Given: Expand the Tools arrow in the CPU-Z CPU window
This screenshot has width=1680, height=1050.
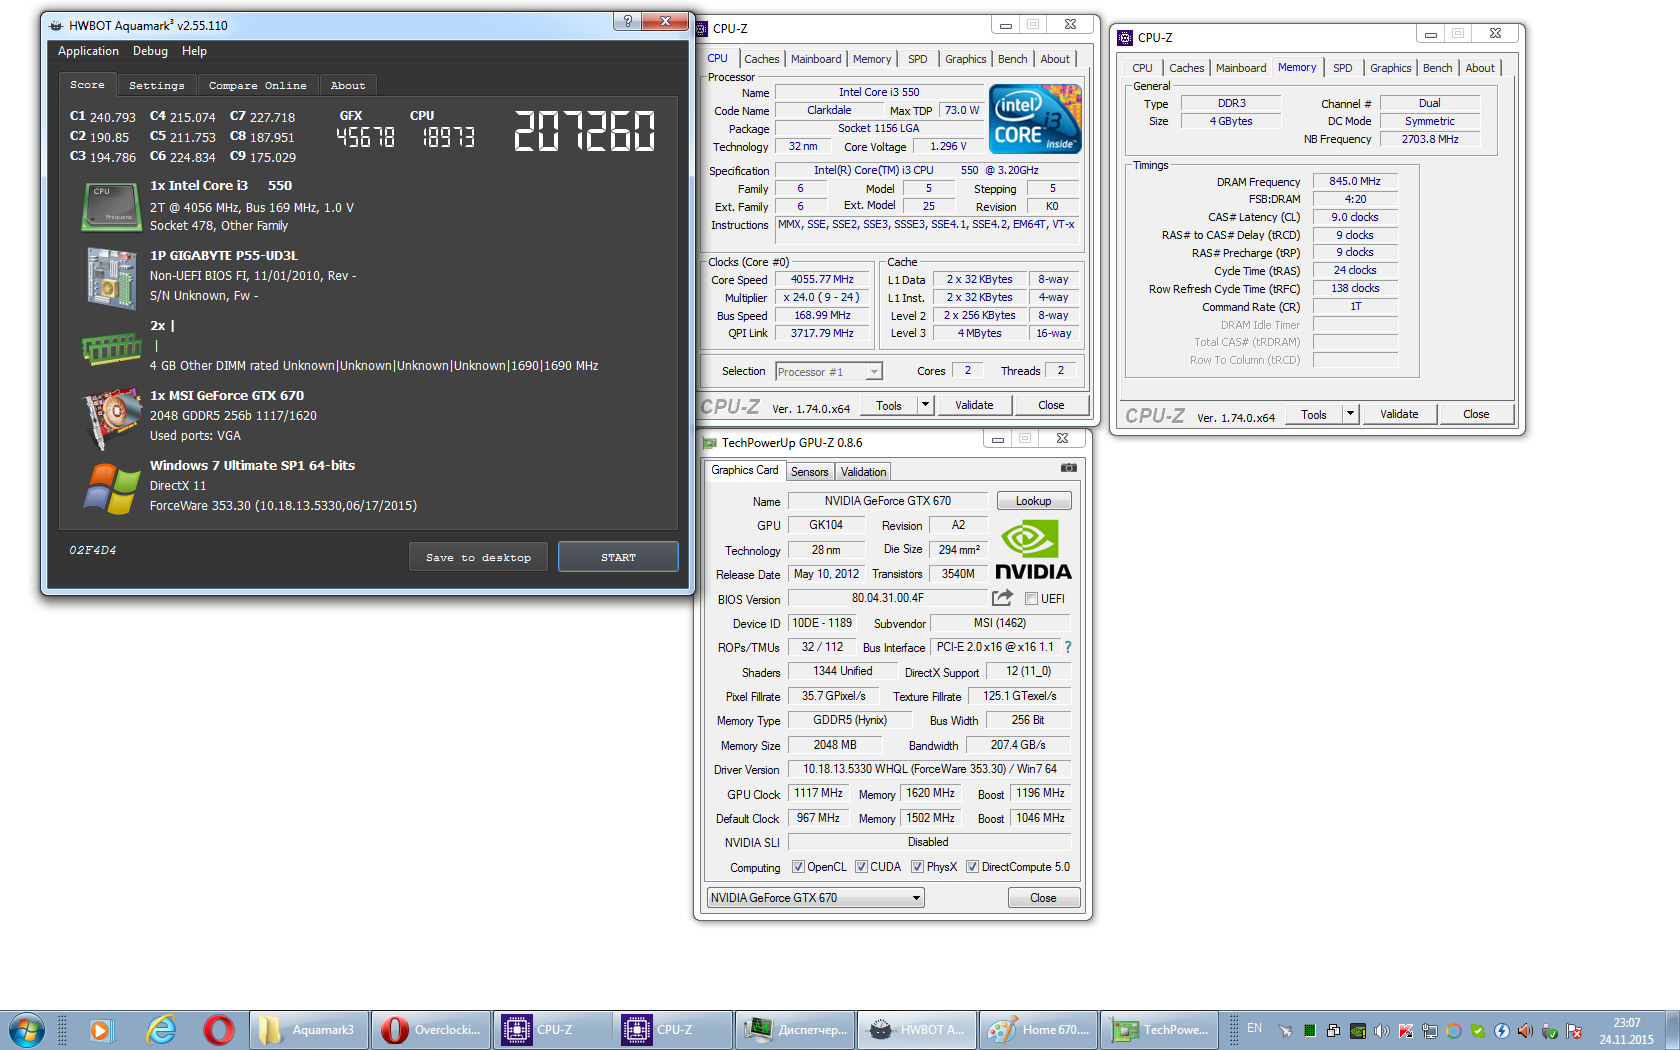Looking at the screenshot, I should click(x=925, y=405).
